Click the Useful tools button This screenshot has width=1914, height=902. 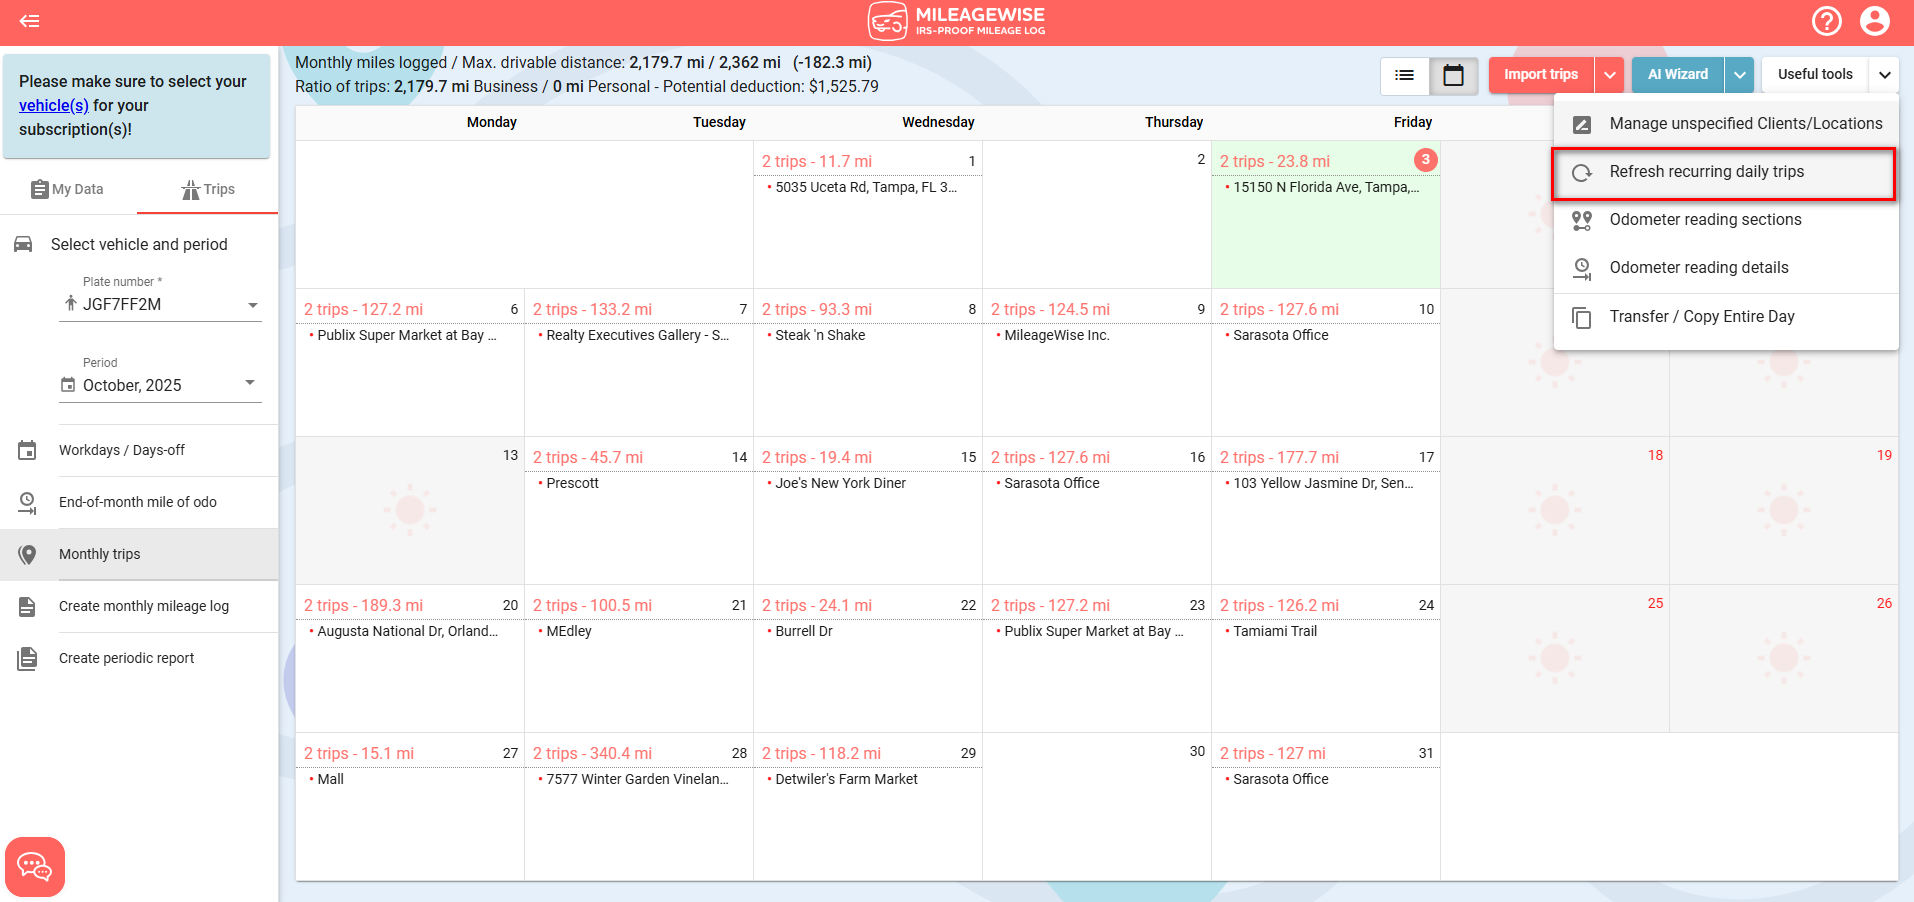click(1815, 75)
